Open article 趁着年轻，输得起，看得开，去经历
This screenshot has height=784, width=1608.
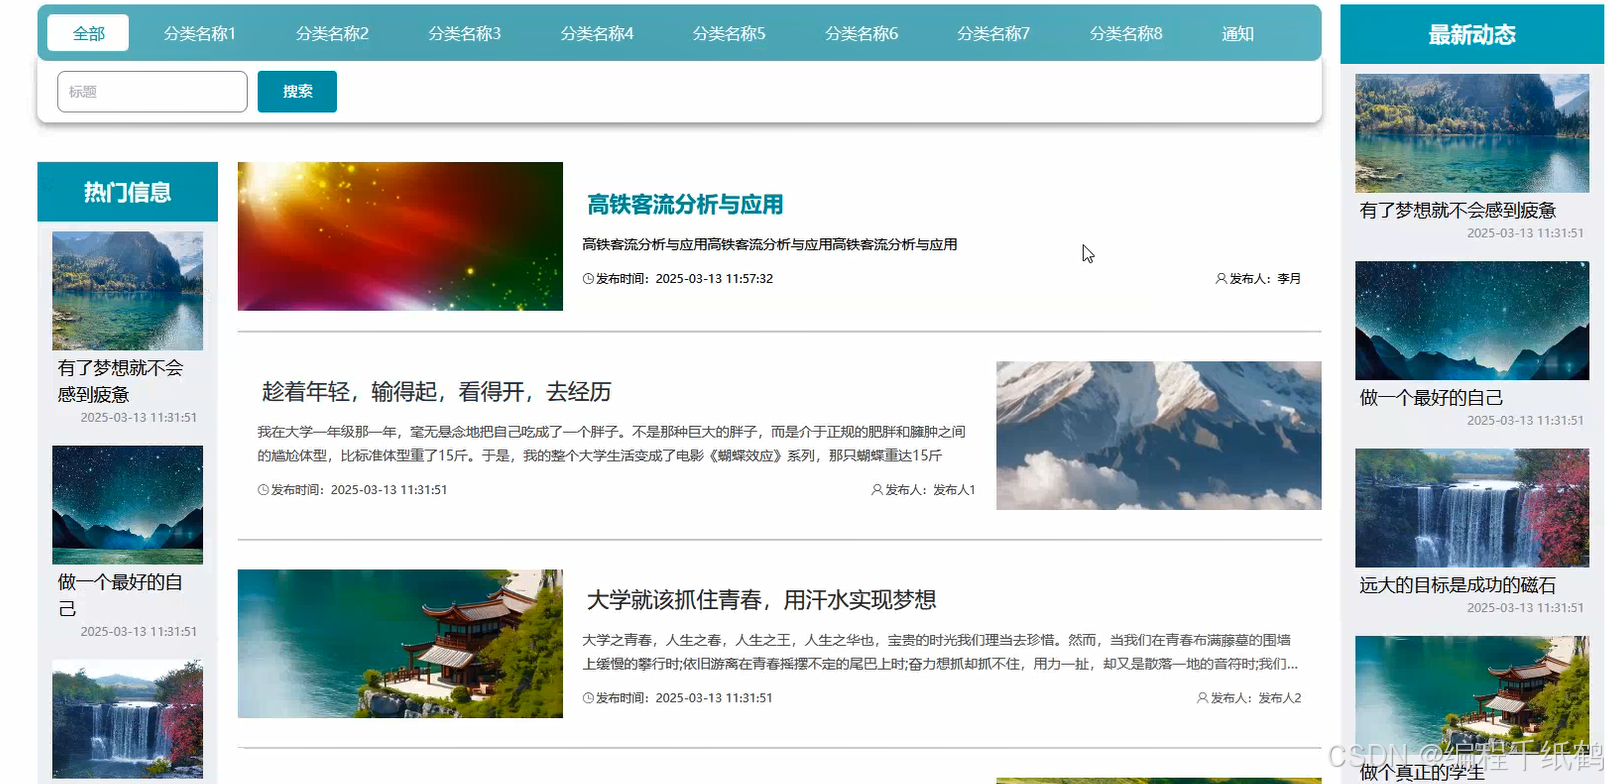(436, 391)
